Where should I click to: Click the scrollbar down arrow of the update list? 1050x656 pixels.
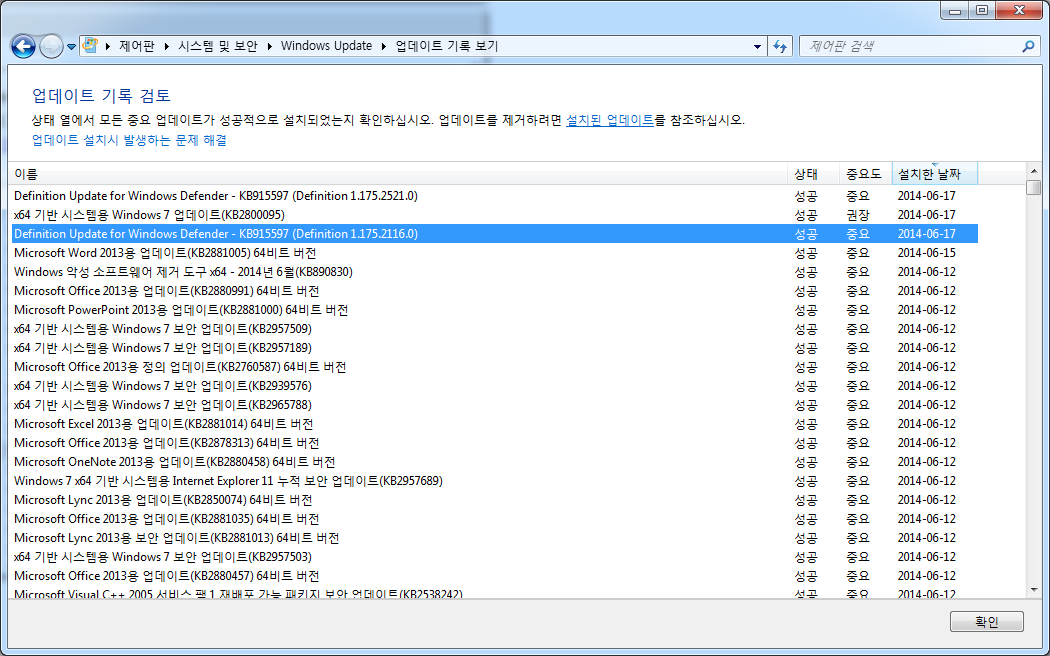1033,590
